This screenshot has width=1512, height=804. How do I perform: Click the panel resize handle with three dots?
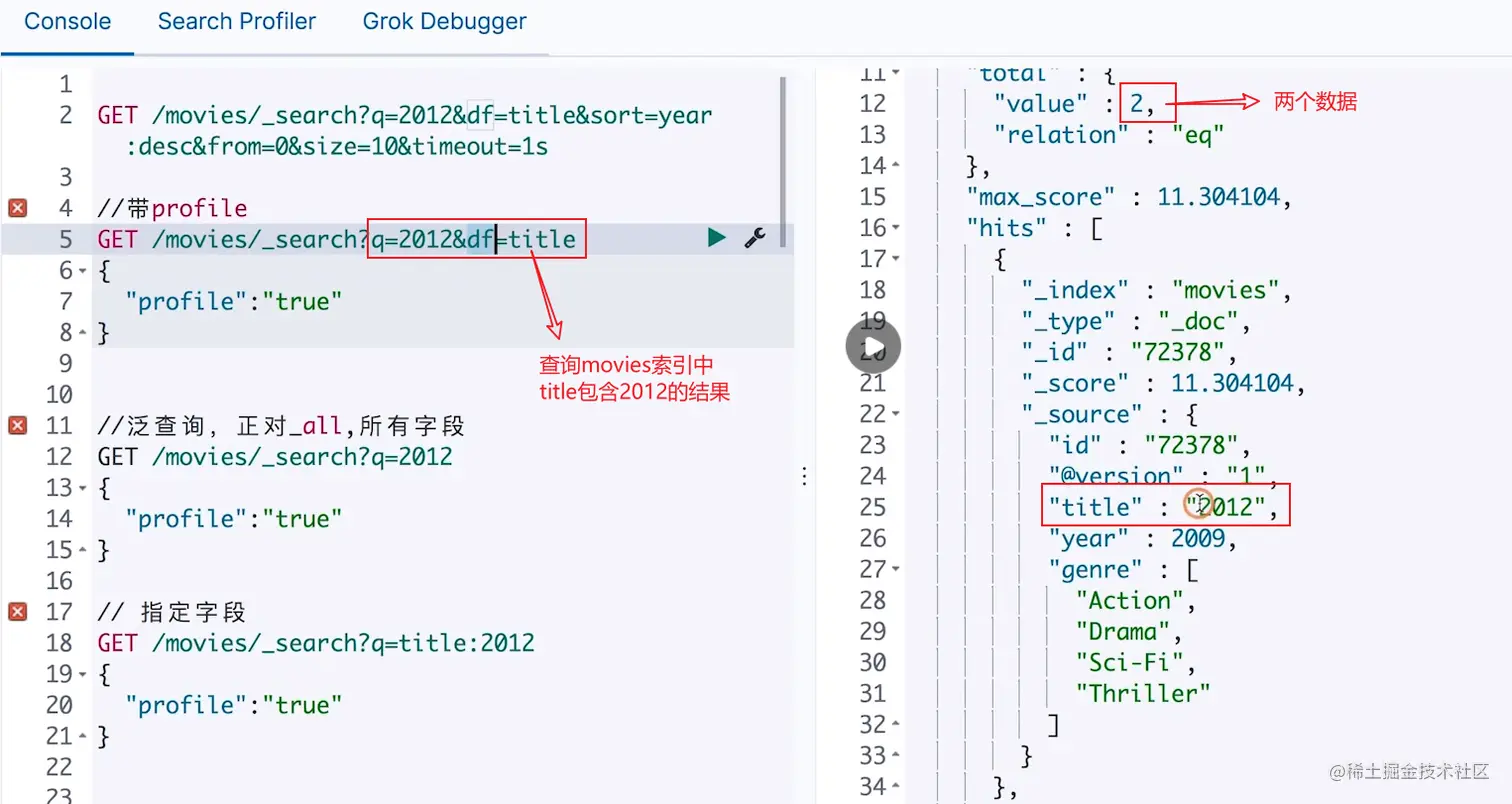click(805, 477)
